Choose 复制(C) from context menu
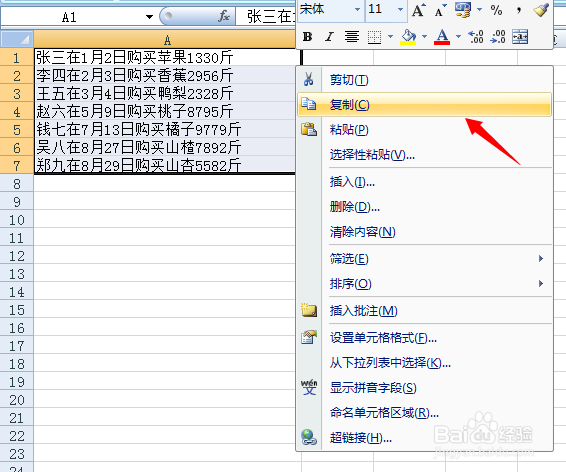 point(424,105)
